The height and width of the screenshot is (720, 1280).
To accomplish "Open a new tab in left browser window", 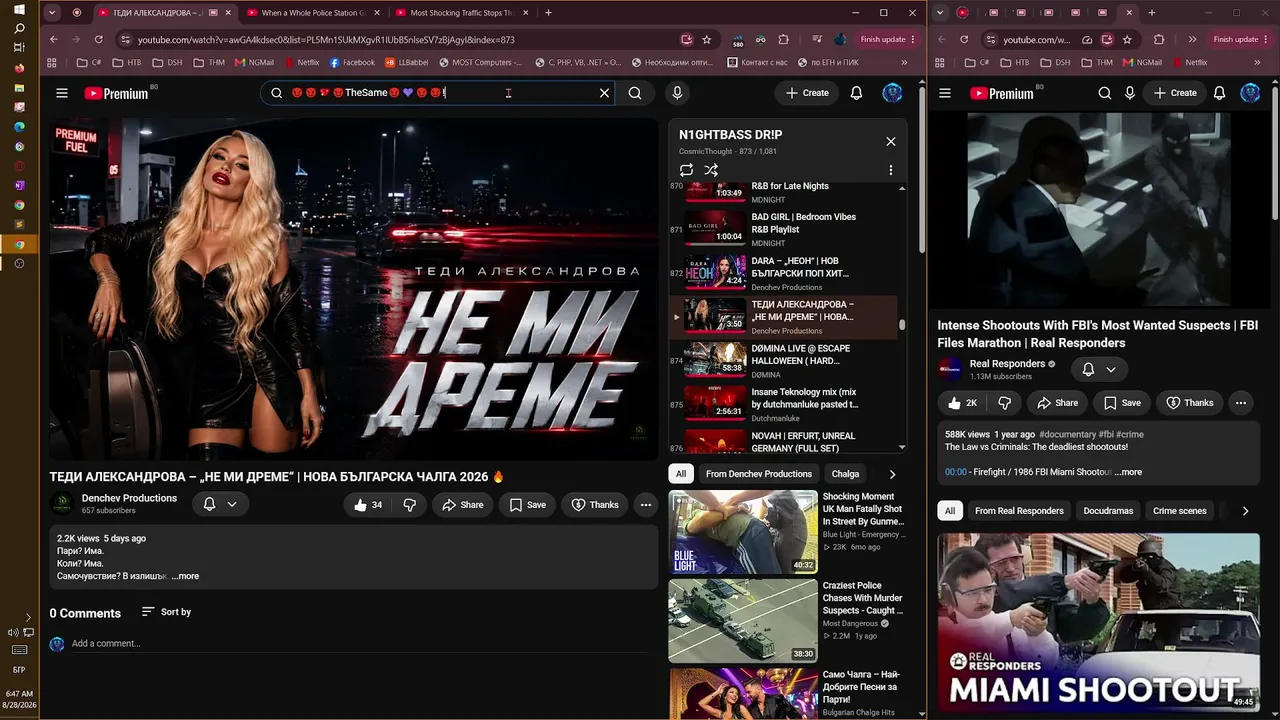I will coord(548,13).
